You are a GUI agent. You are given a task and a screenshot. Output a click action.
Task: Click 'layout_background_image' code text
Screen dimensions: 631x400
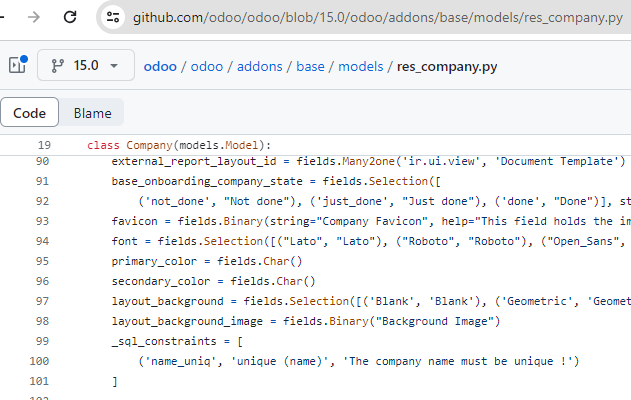[x=187, y=322]
